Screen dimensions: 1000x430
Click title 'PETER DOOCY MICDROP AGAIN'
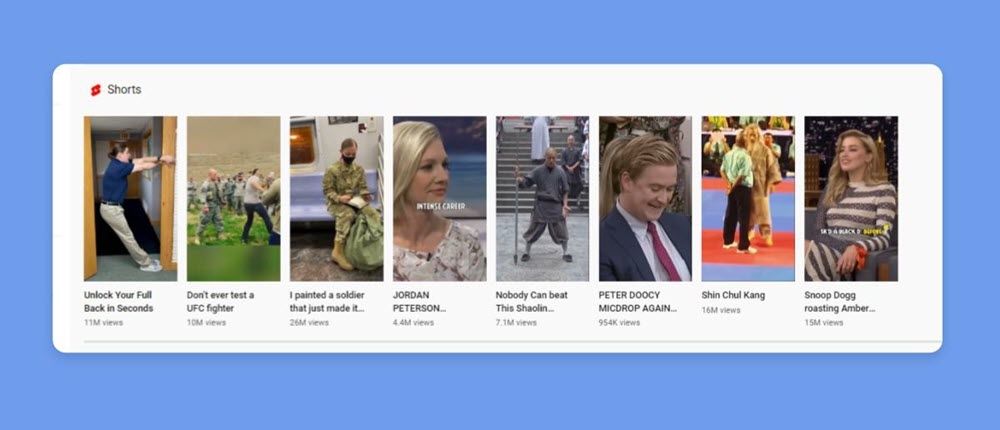point(638,302)
